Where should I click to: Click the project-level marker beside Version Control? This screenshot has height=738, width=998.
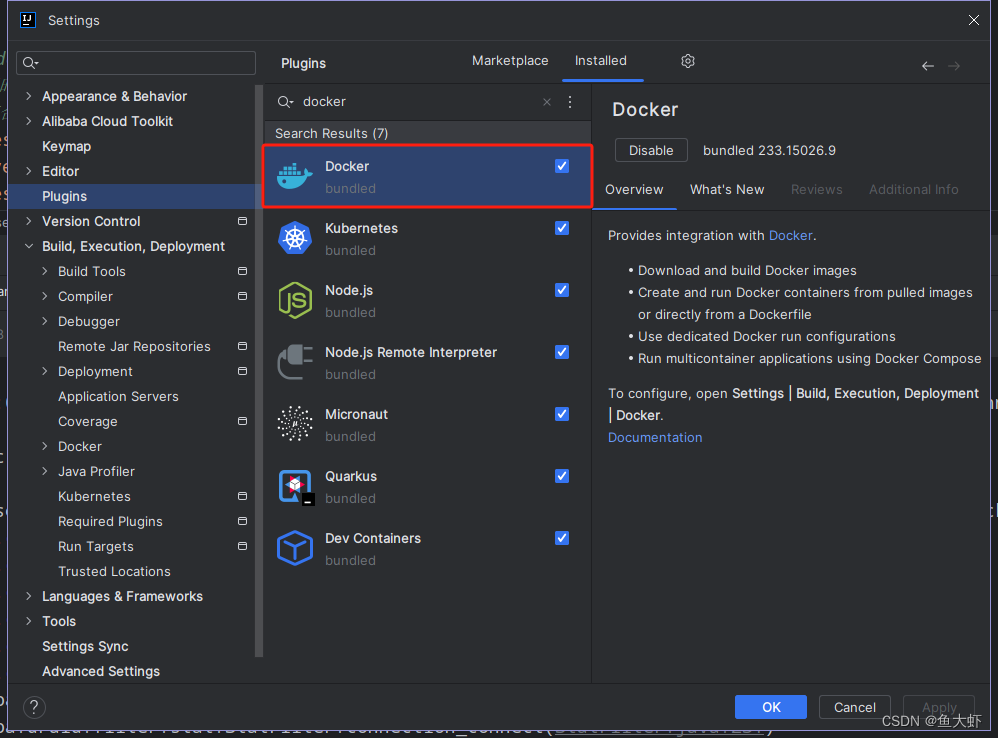(x=242, y=221)
